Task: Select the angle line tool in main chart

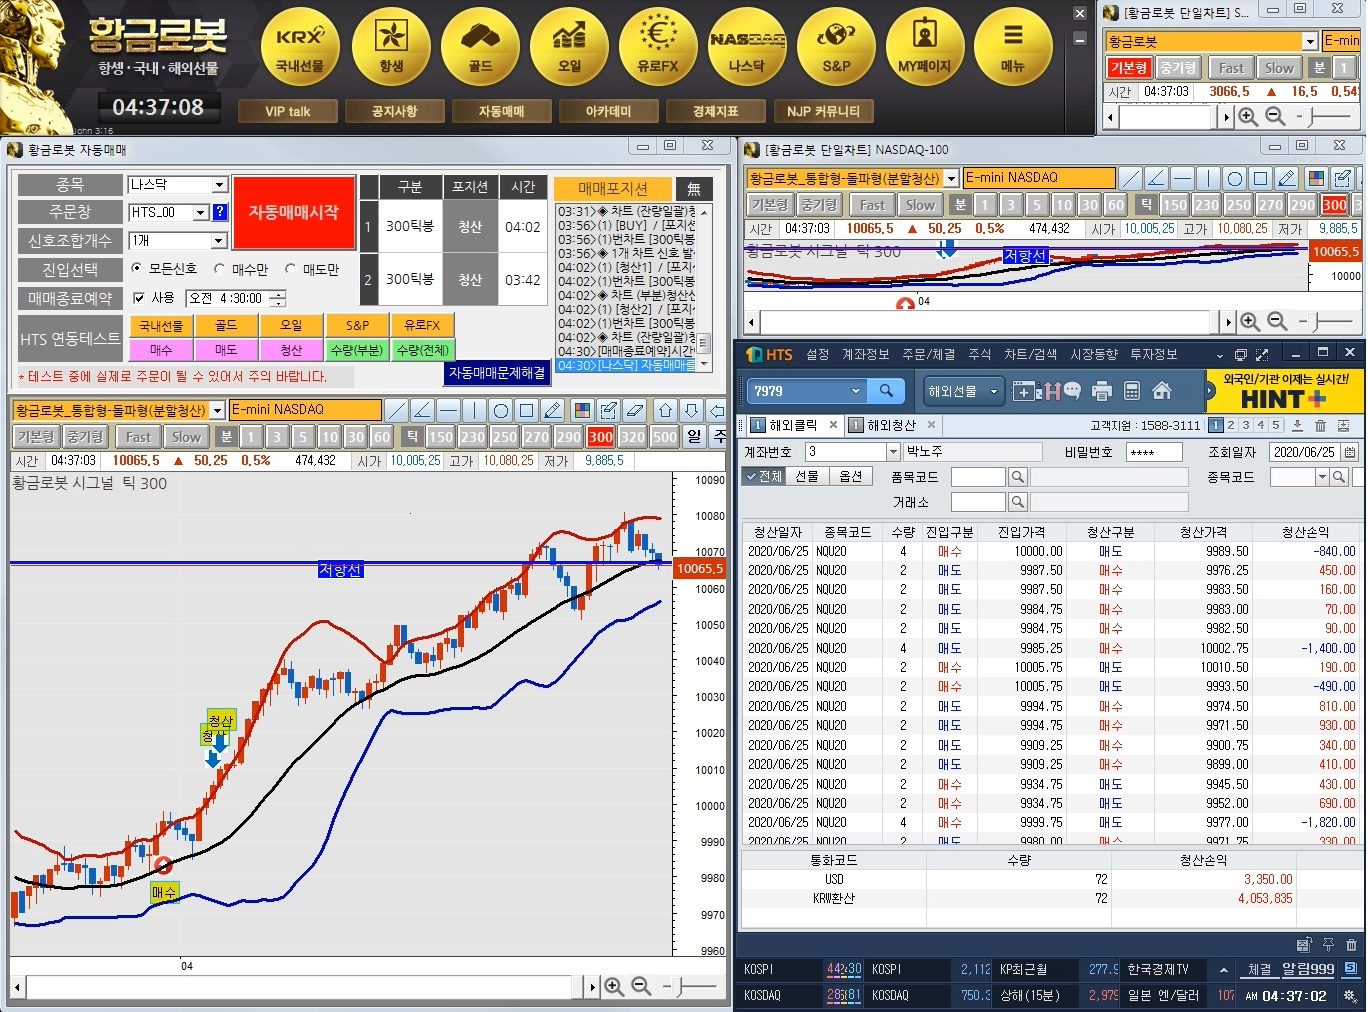Action: pyautogui.click(x=422, y=410)
